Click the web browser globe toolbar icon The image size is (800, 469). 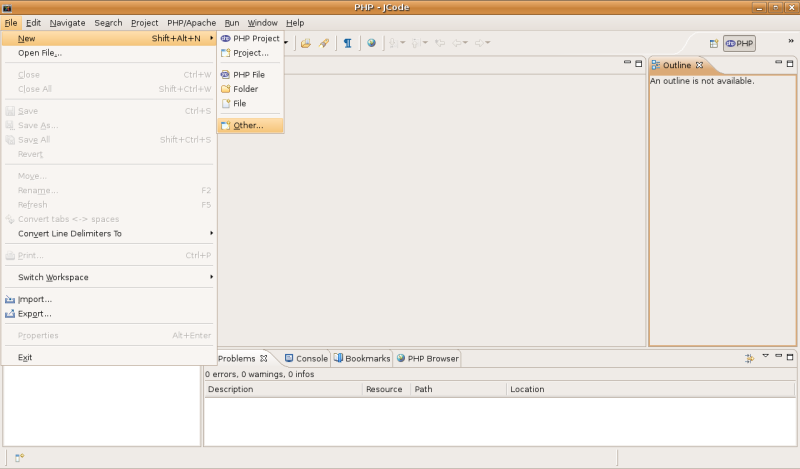(371, 43)
